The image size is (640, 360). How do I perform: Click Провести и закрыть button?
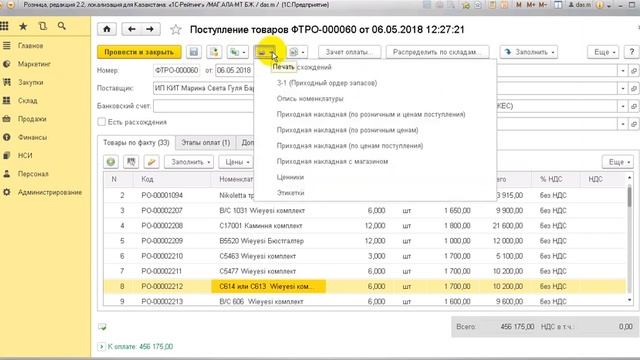pyautogui.click(x=139, y=52)
